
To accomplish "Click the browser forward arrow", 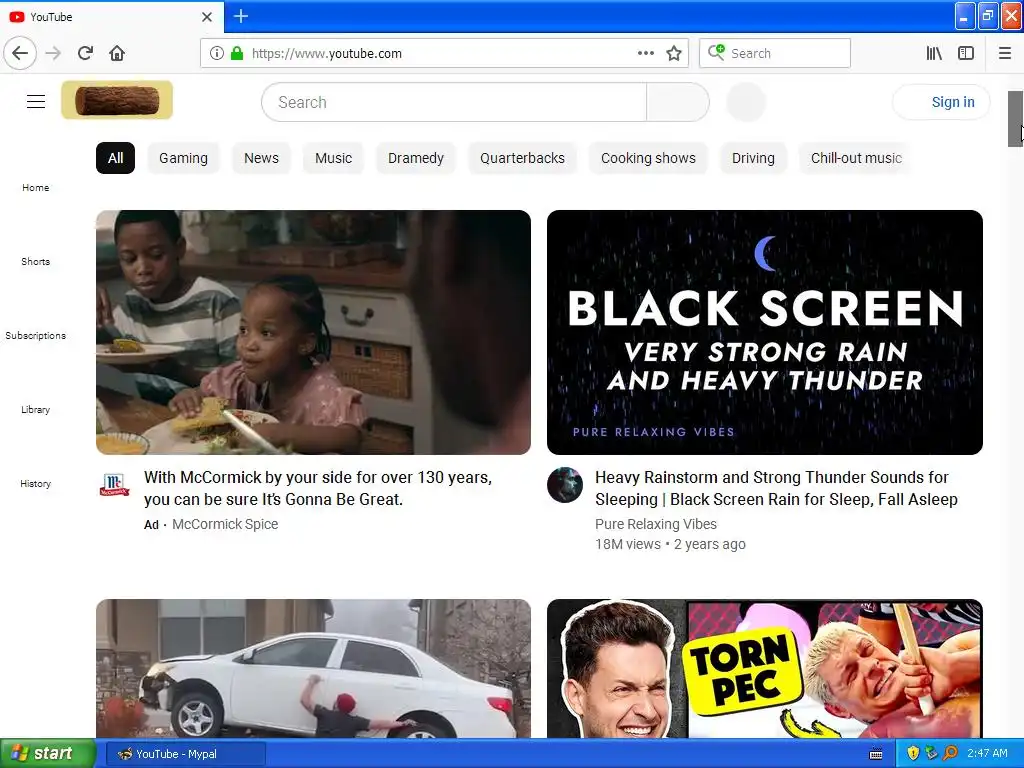I will coord(54,53).
